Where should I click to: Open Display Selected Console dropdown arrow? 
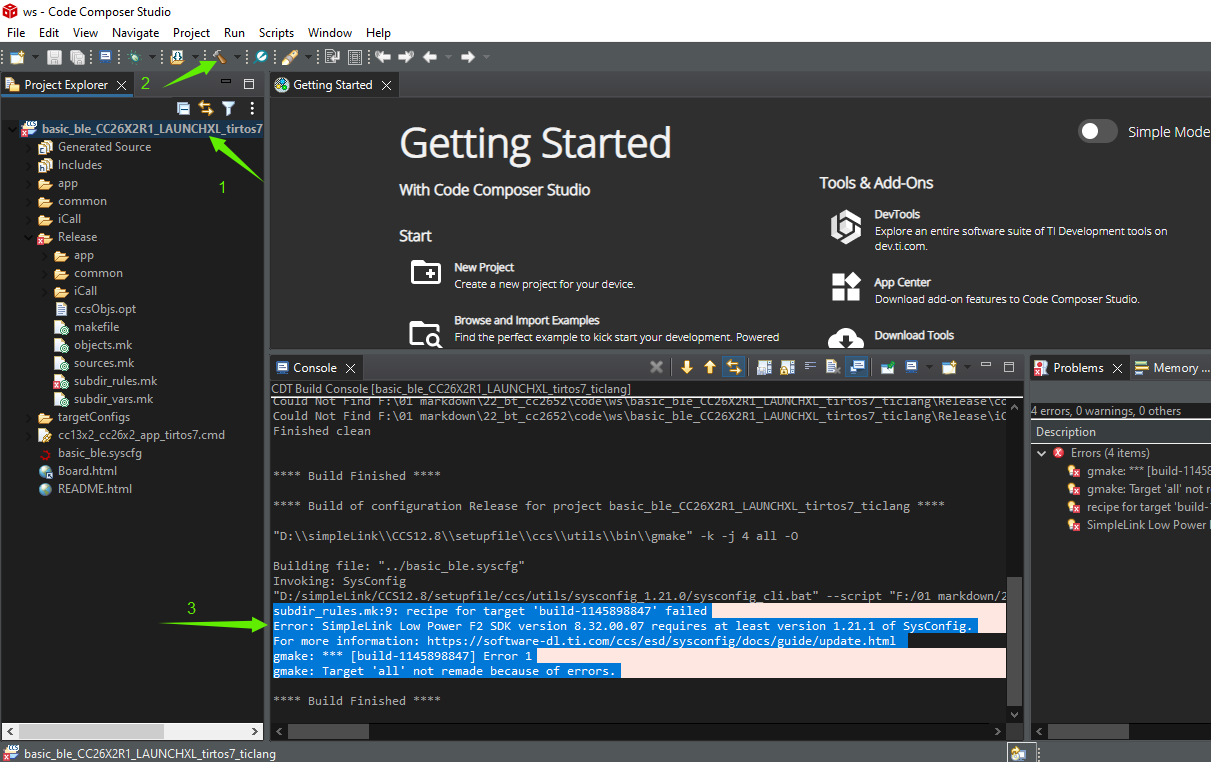(929, 367)
